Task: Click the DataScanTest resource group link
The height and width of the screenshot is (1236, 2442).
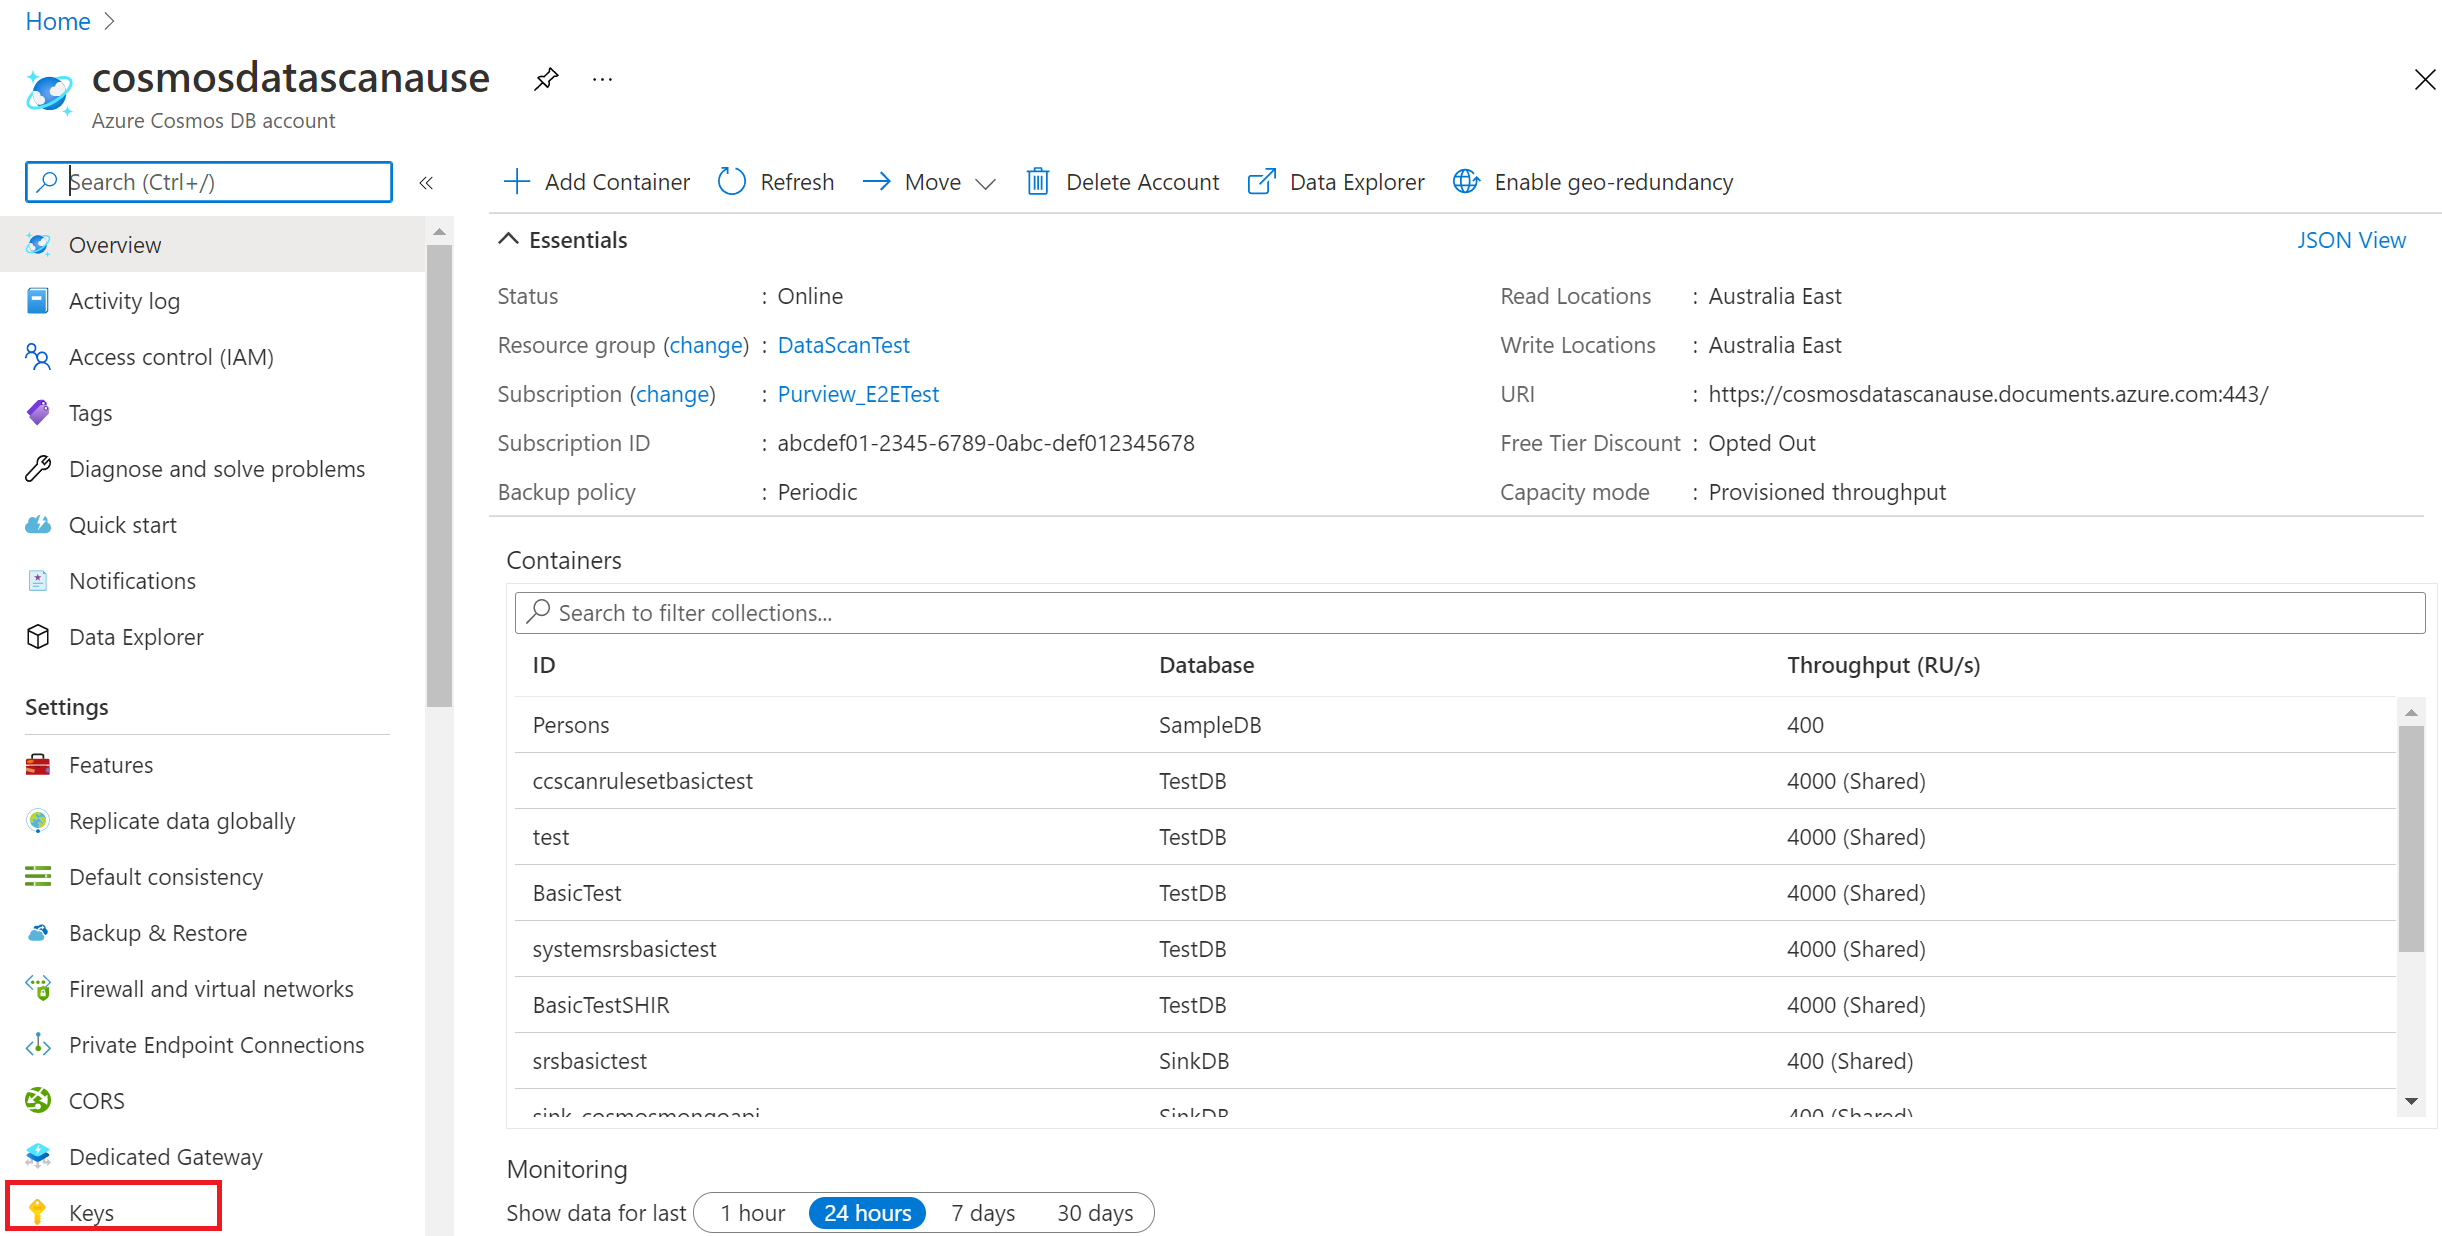Action: pyautogui.click(x=843, y=344)
